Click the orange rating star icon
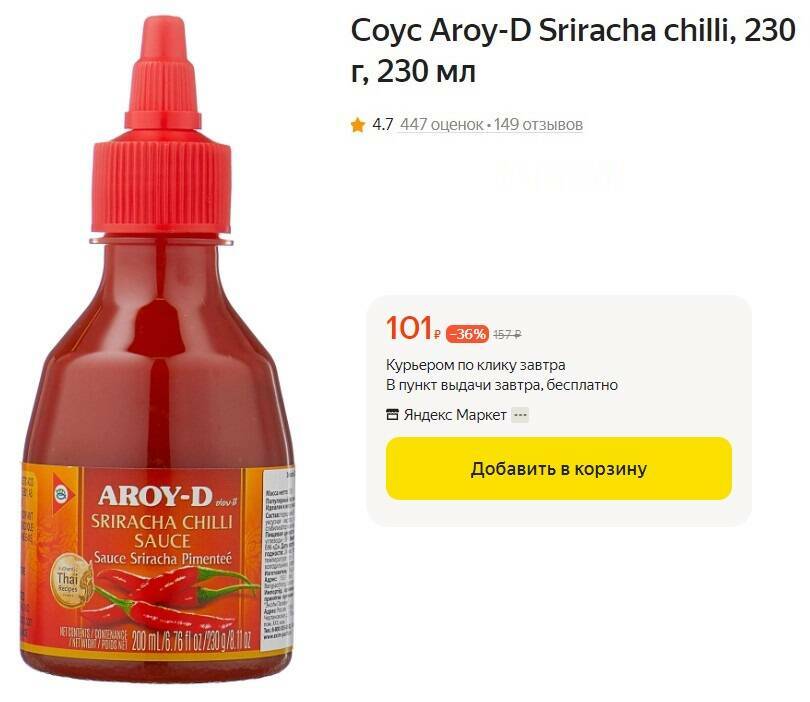 point(357,125)
